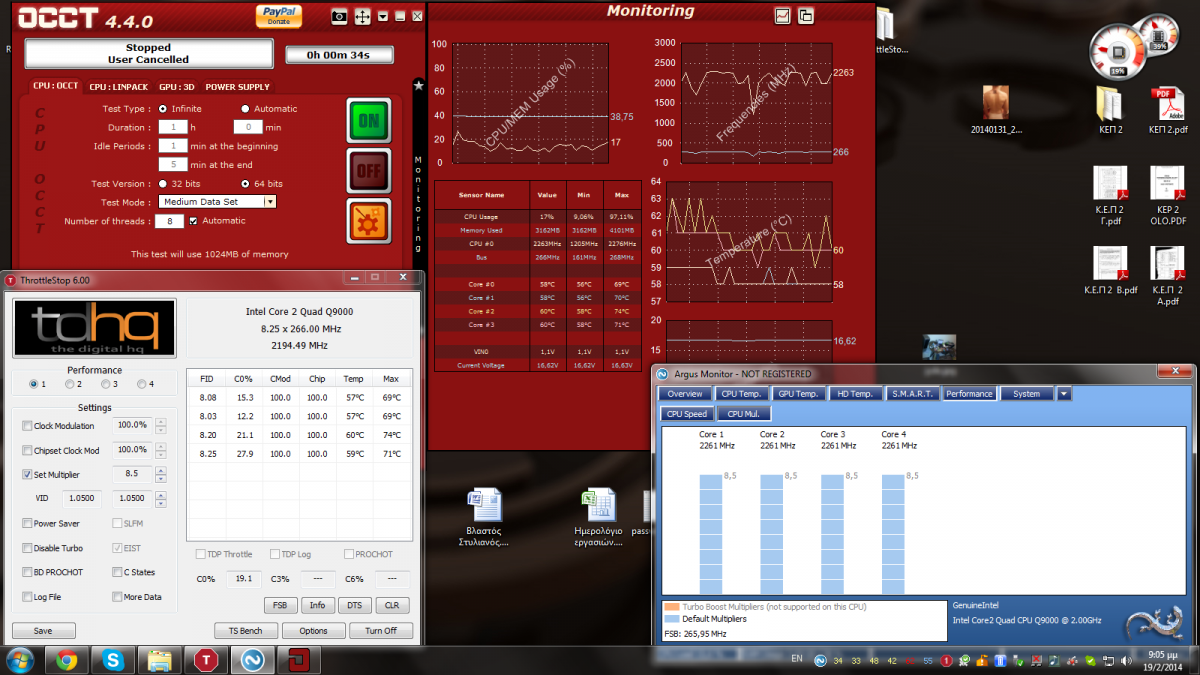1200x675 pixels.
Task: Select Infinite test type
Action: 163,109
